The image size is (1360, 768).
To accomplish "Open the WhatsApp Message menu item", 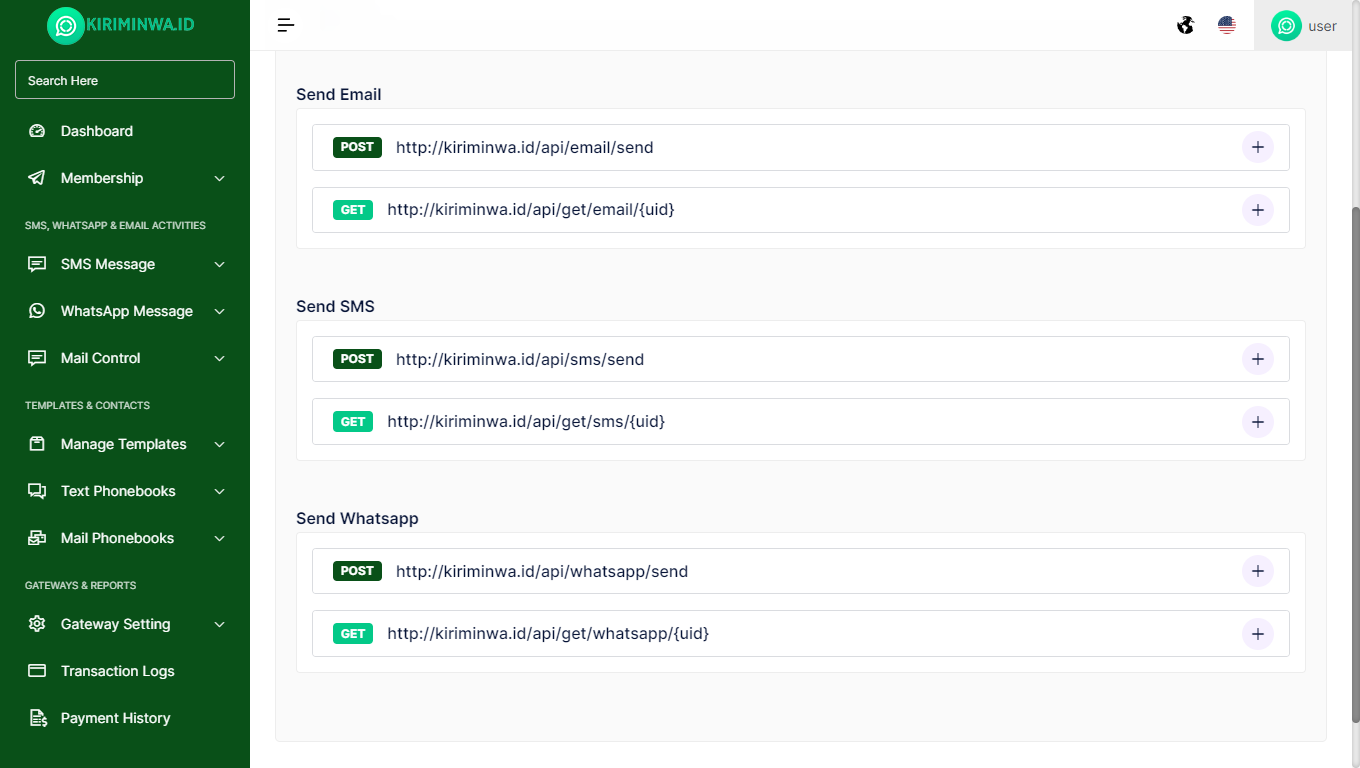I will 125,311.
